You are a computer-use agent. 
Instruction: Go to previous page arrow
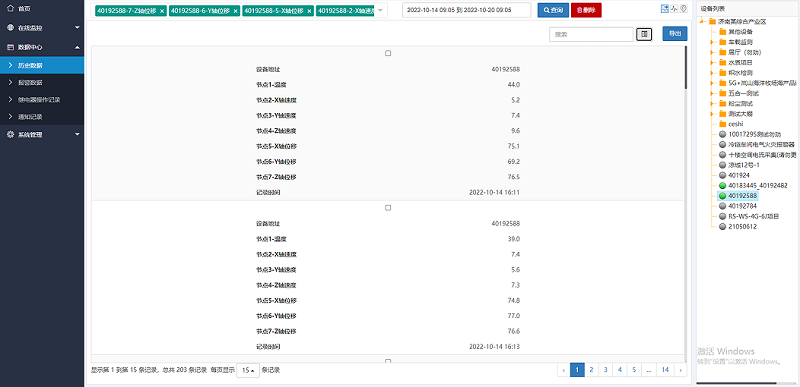563,370
